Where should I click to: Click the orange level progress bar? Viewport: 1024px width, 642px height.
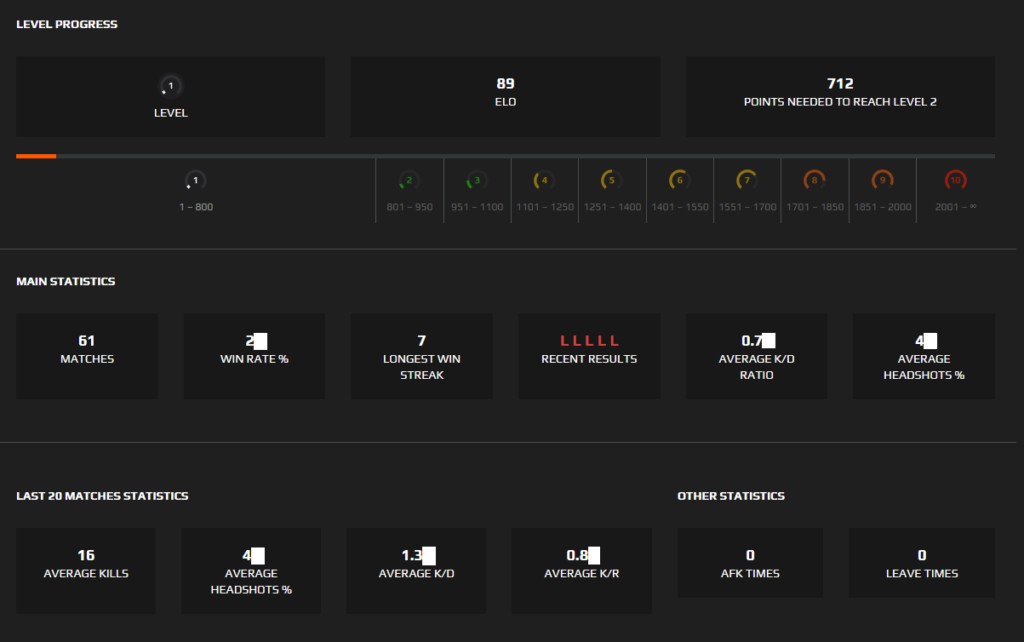click(35, 156)
